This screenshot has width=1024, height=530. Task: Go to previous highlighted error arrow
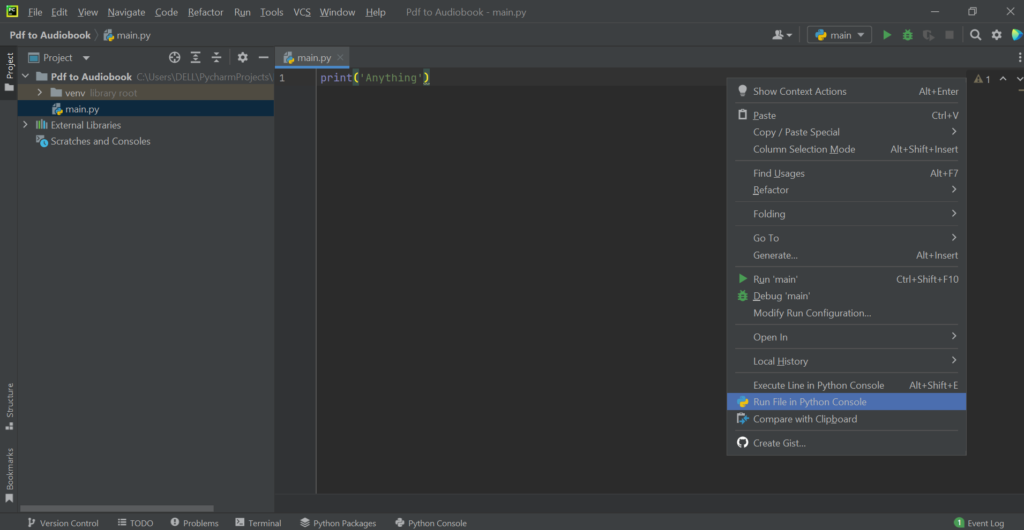[x=1003, y=79]
